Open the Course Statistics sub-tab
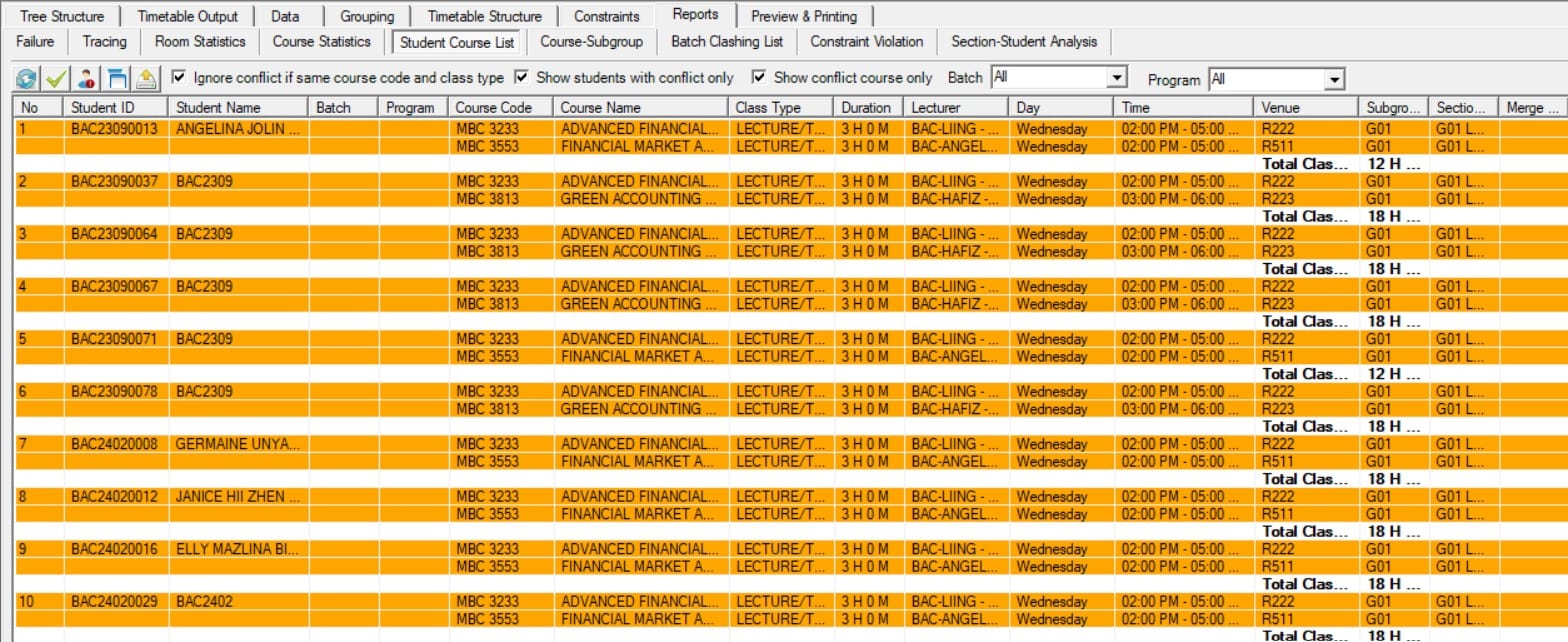 (x=322, y=42)
